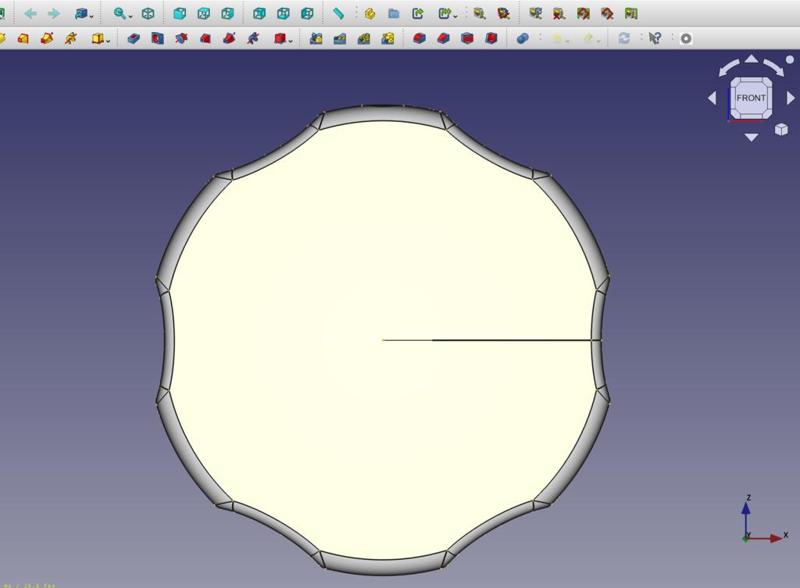Switch to front view cube icon
The image size is (800, 588).
pyautogui.click(x=180, y=13)
